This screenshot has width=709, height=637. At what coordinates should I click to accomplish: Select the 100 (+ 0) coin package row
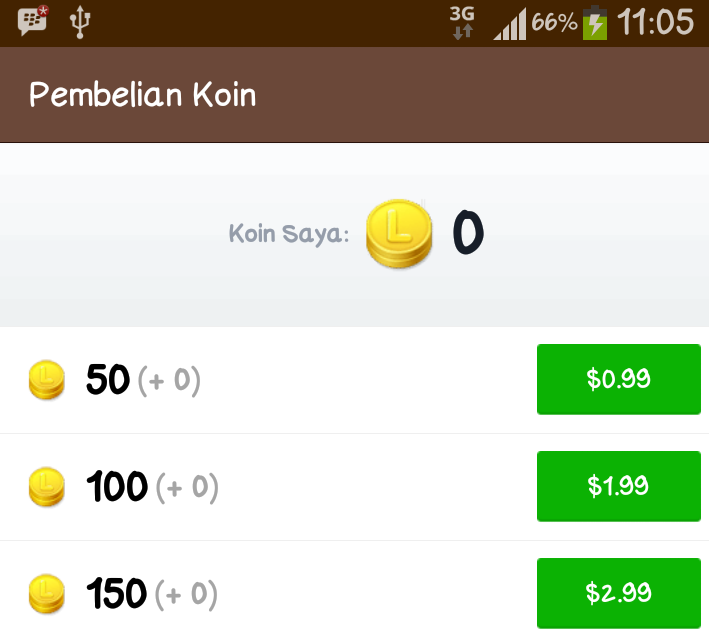pos(354,487)
